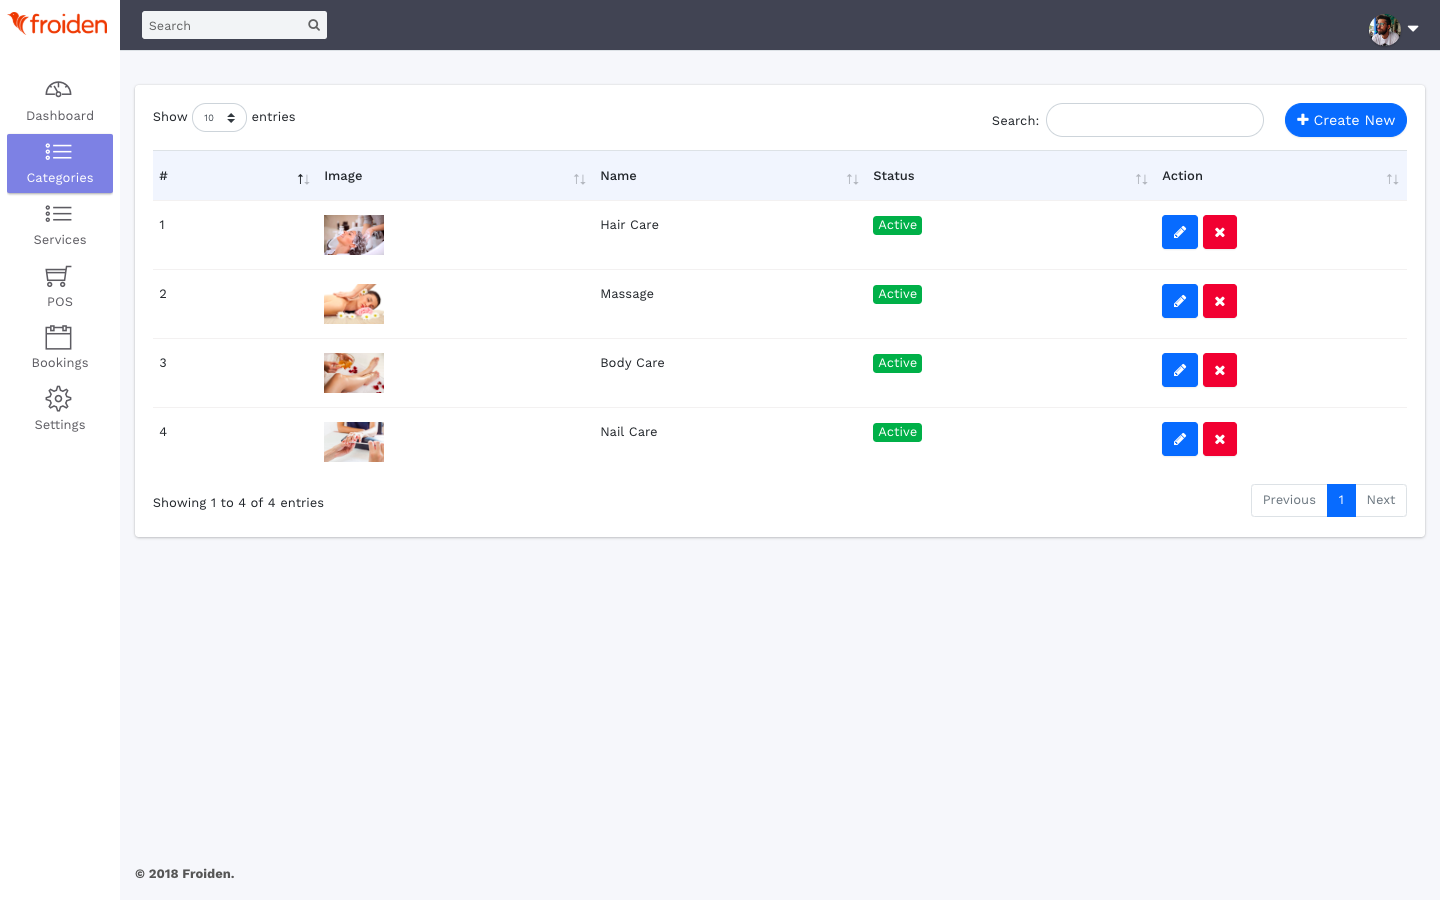The image size is (1440, 900).
Task: Edit the Hair Care category
Action: click(x=1179, y=232)
